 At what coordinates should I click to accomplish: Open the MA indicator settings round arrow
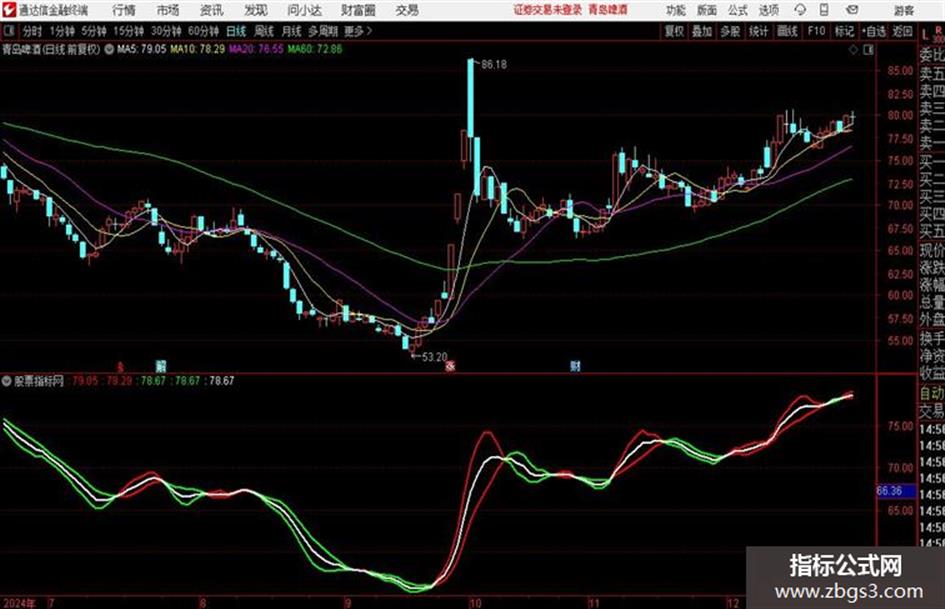(109, 49)
